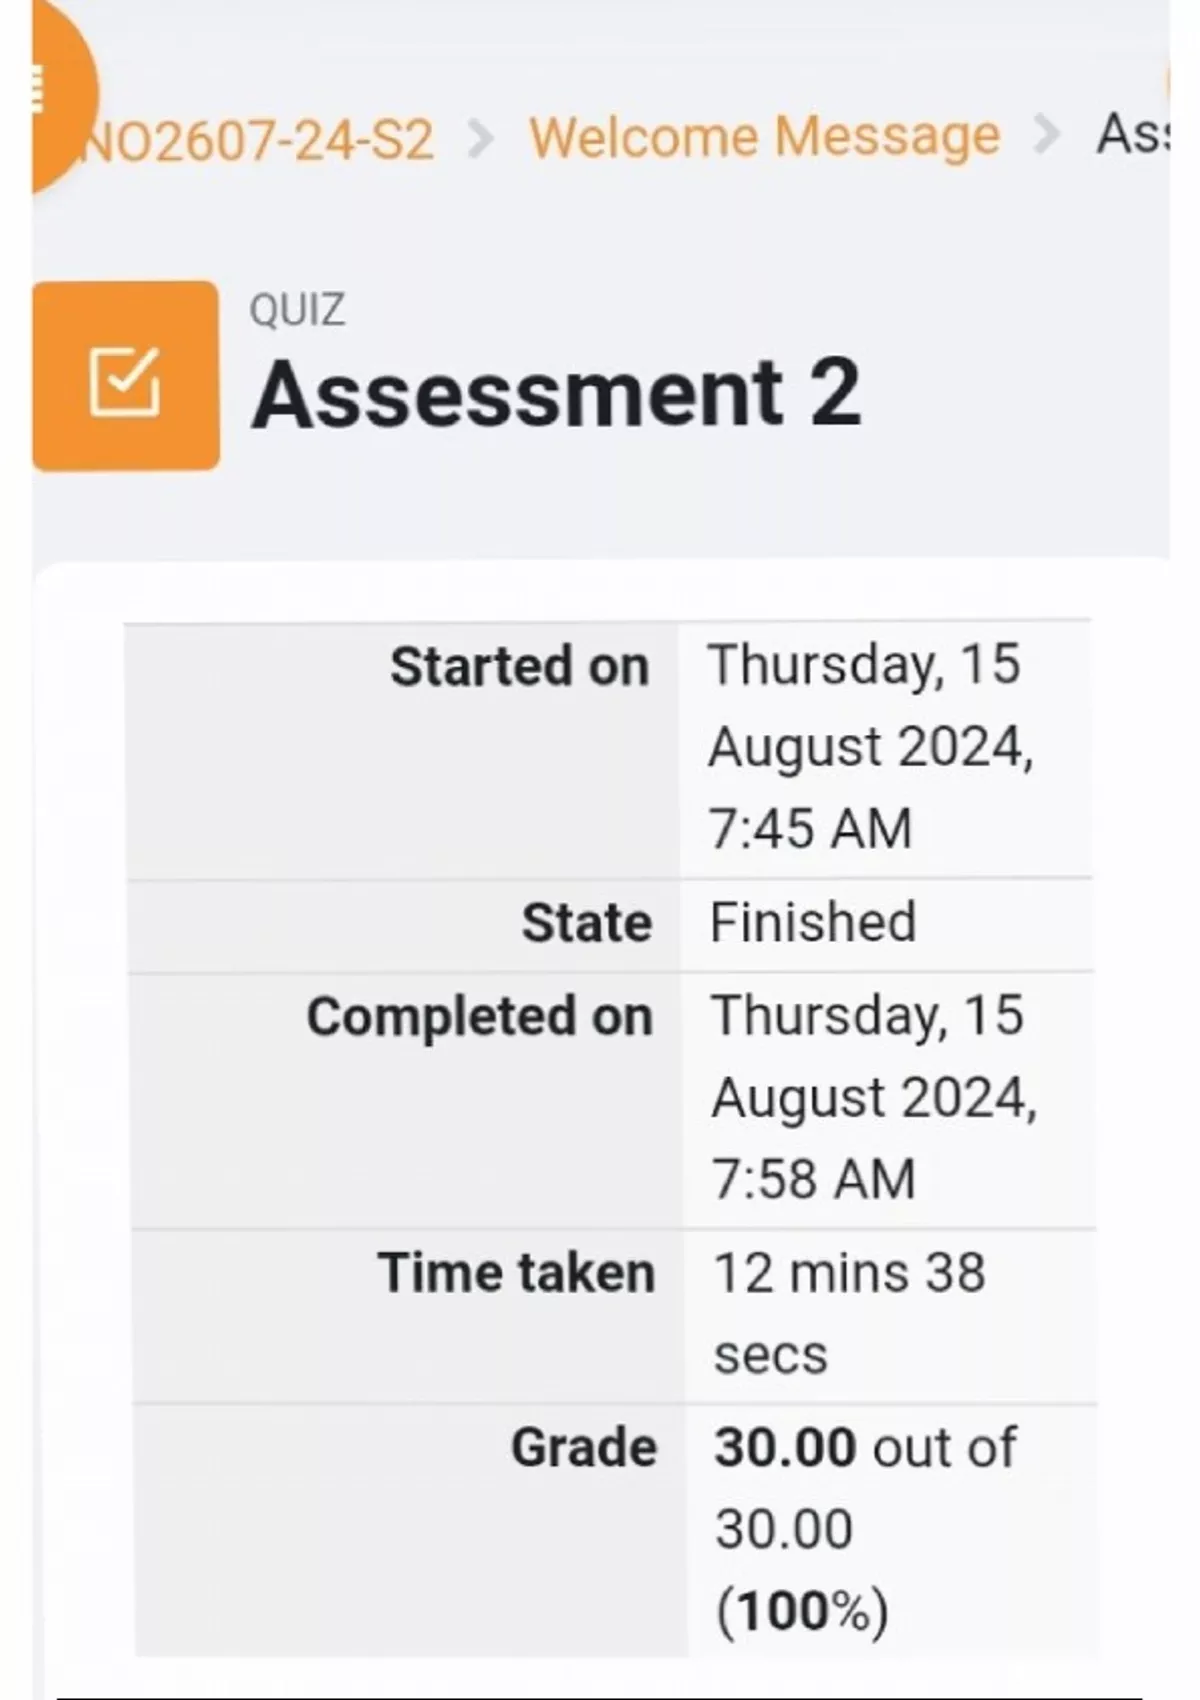Click the chevron after Welcome Message
The height and width of the screenshot is (1700, 1200).
click(1046, 136)
